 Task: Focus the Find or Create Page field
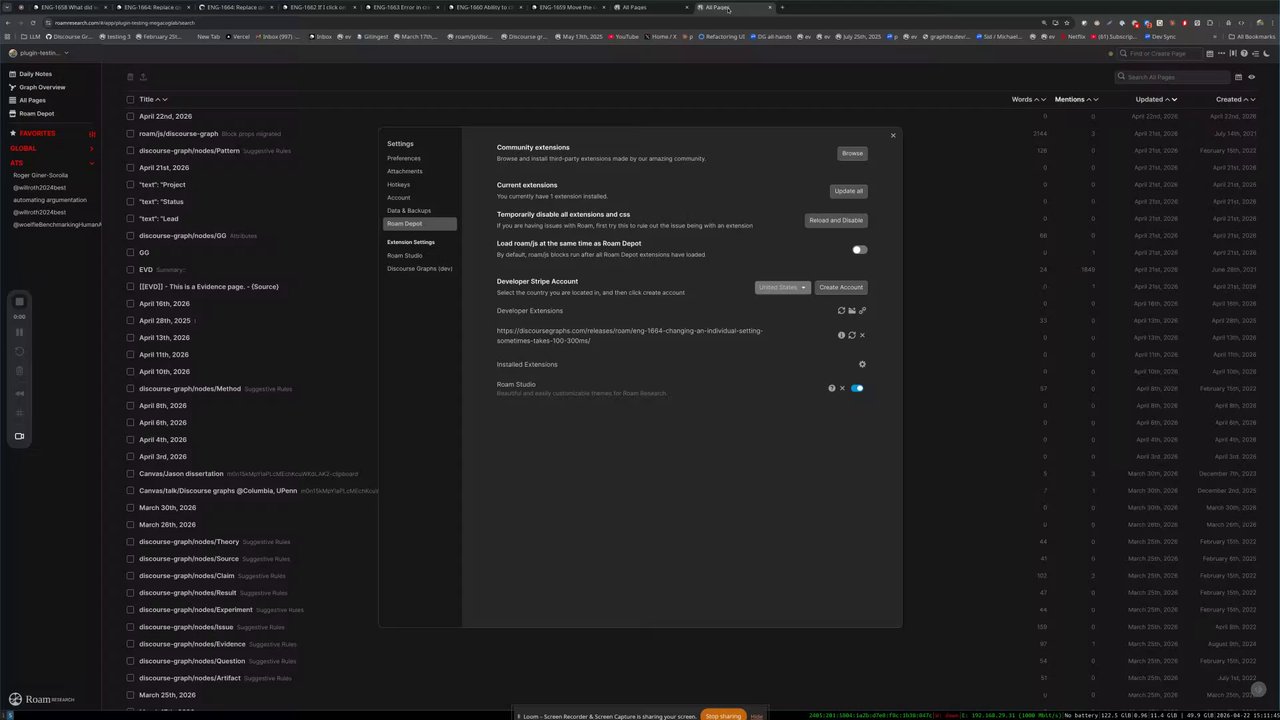tap(1158, 54)
